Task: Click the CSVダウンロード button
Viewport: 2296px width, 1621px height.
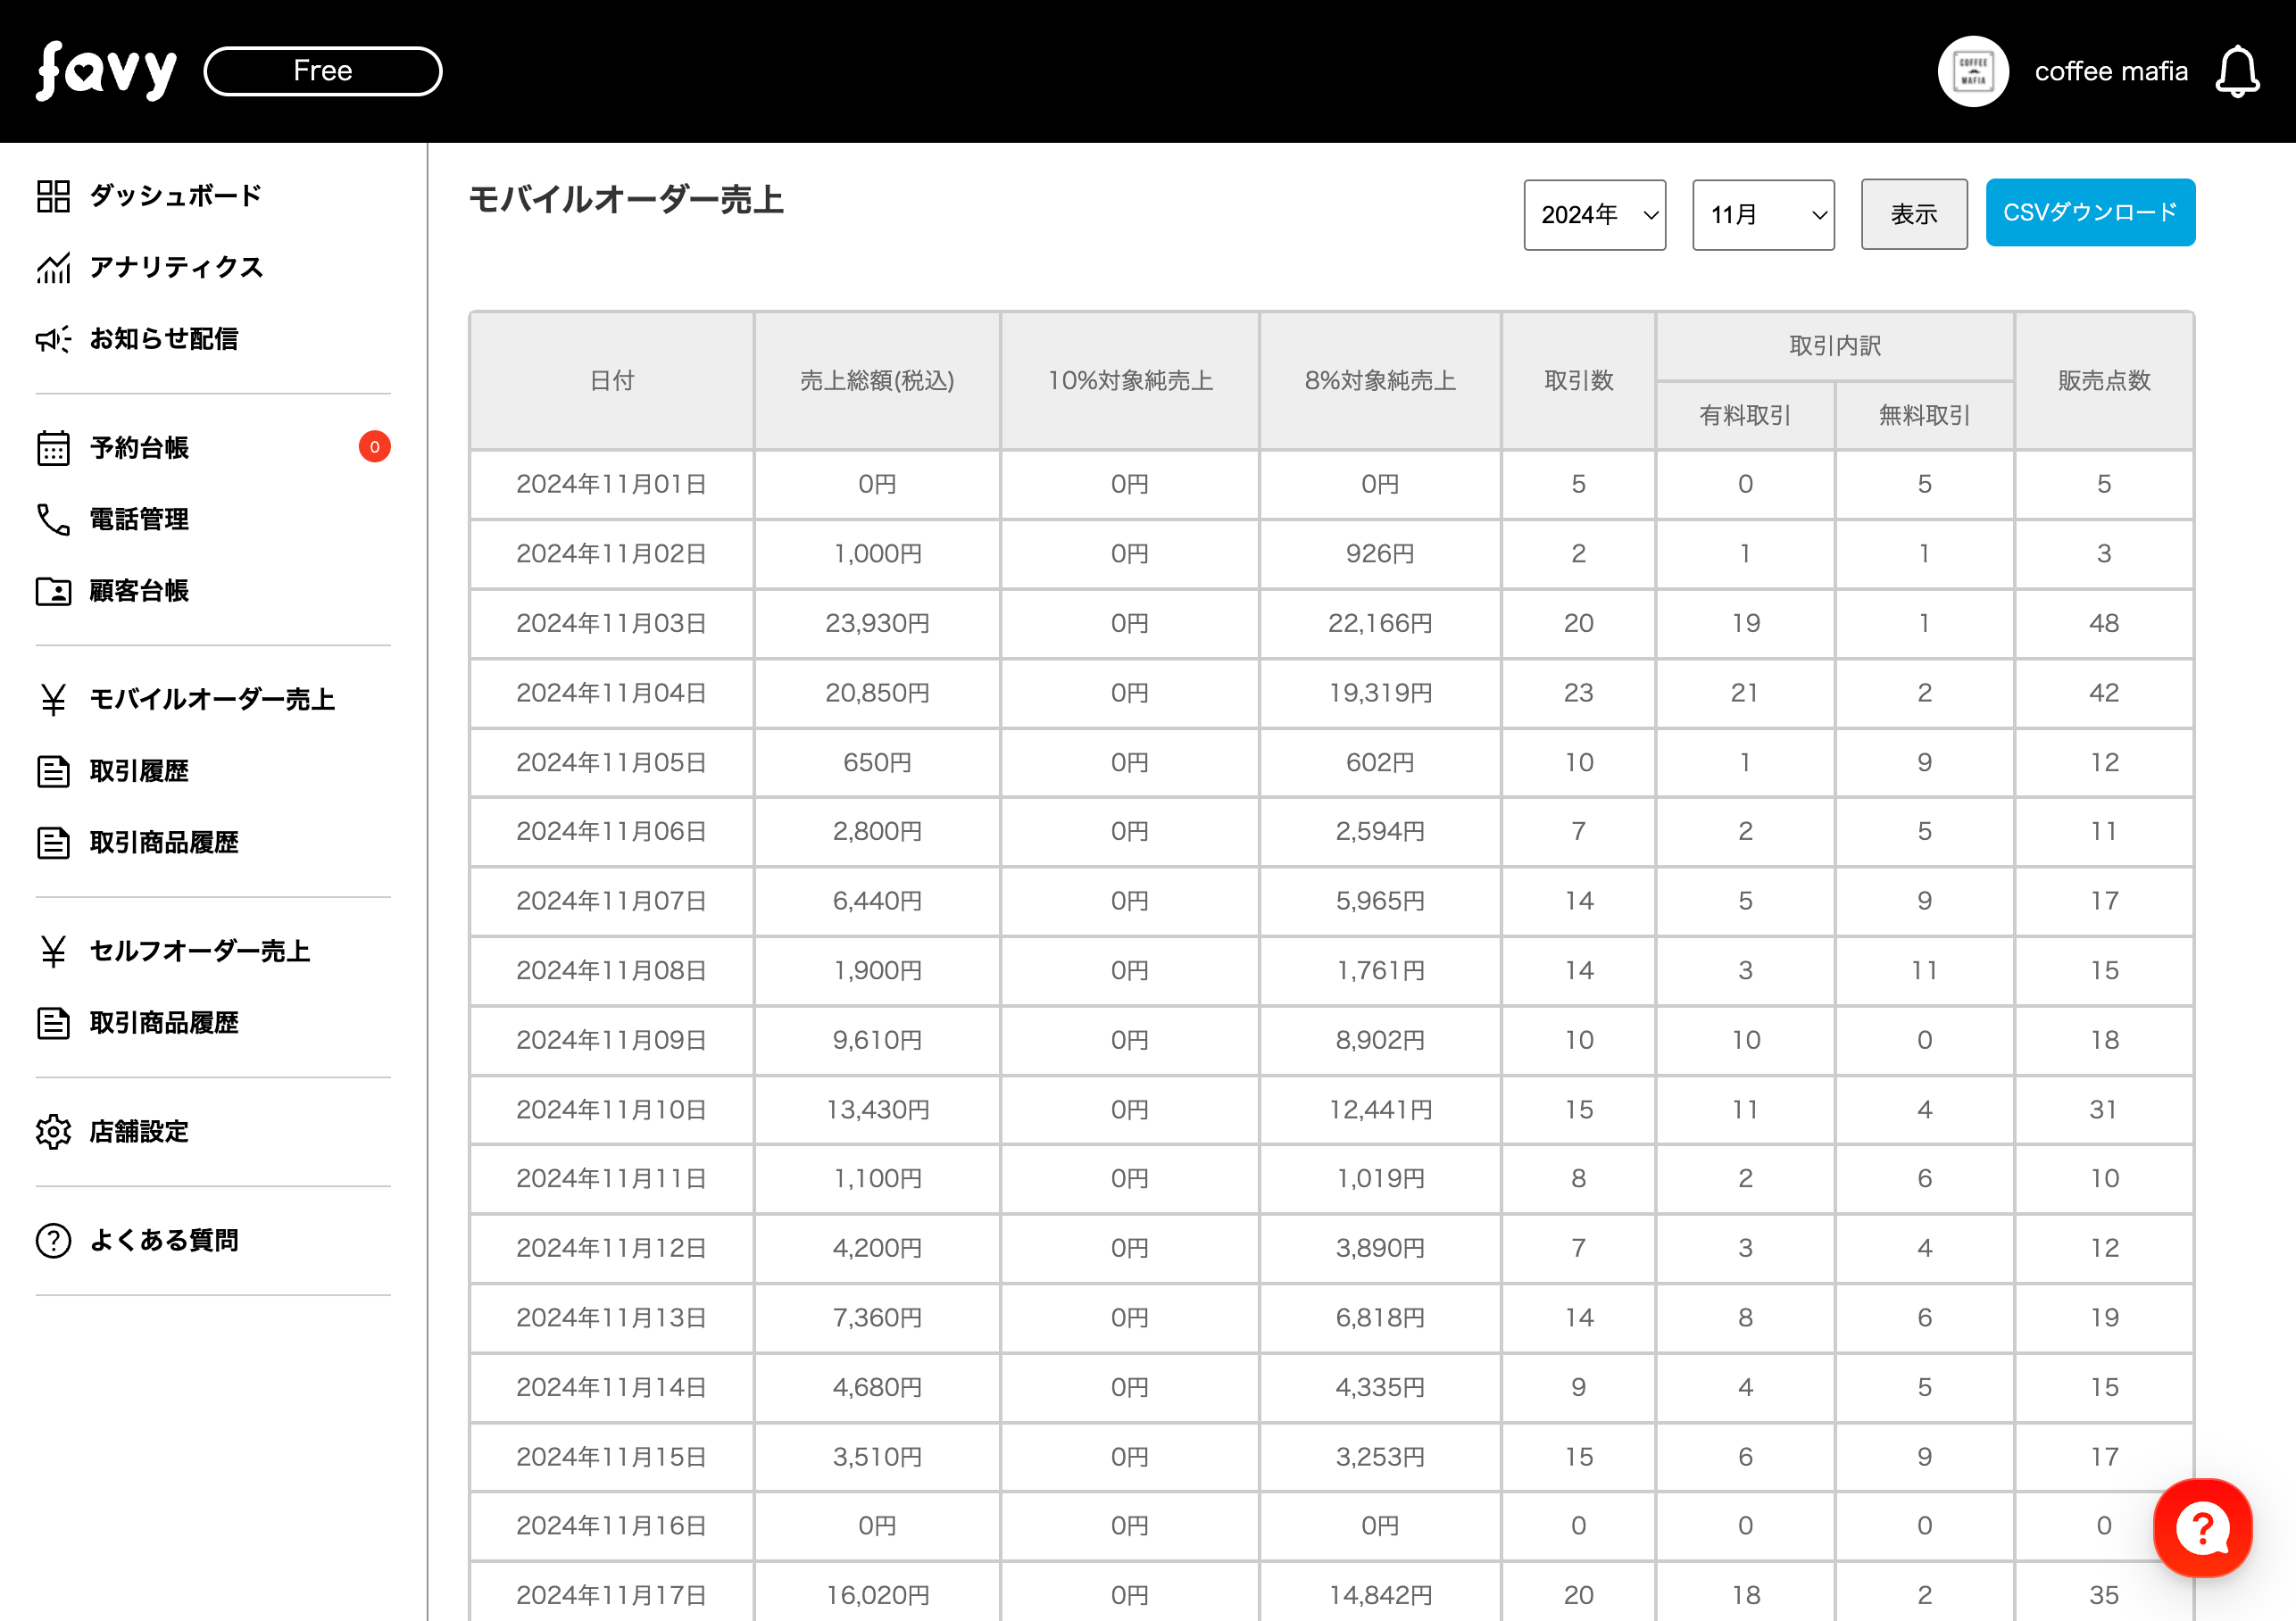Action: tap(2089, 213)
